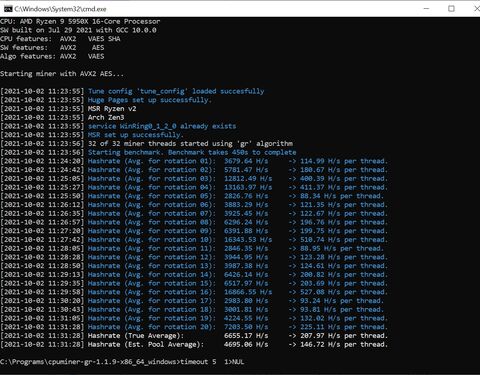Click 'Starting benchmark. Benchmark takes 450s' line
This screenshot has height=375, width=480.
pos(192,152)
